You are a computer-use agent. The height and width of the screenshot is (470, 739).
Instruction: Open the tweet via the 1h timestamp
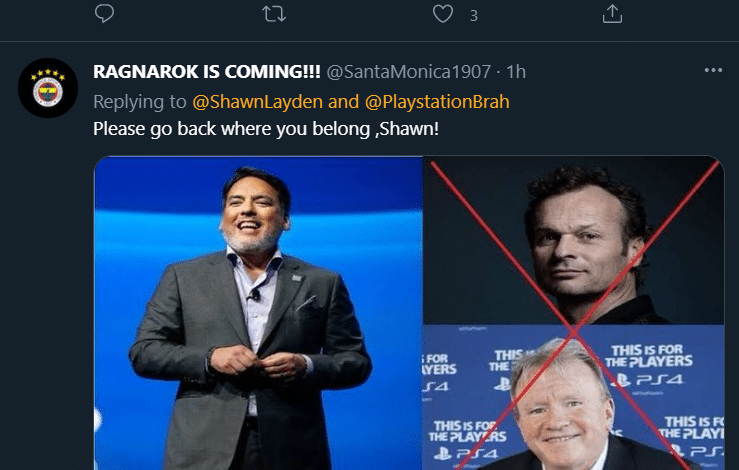click(516, 72)
